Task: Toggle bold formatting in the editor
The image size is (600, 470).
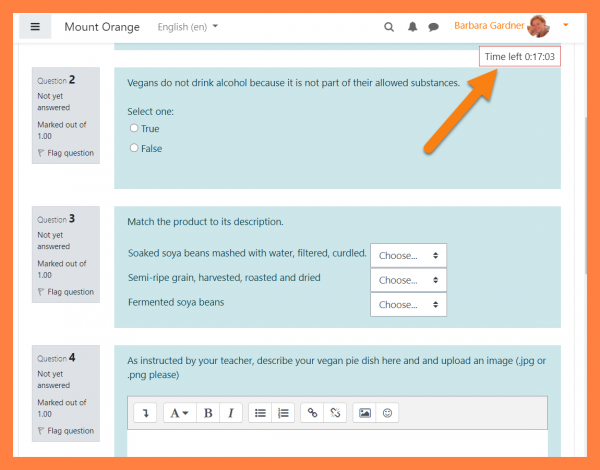Action: click(x=208, y=412)
